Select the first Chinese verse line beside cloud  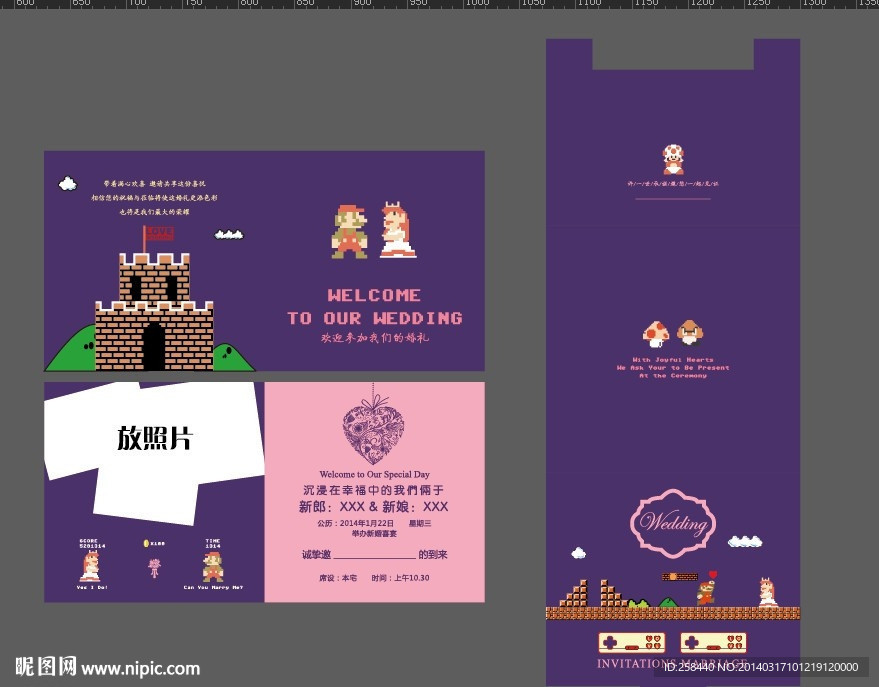point(154,183)
